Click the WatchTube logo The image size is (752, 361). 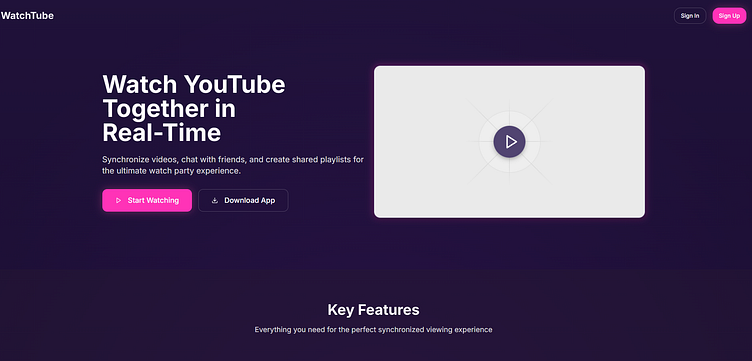pos(27,16)
